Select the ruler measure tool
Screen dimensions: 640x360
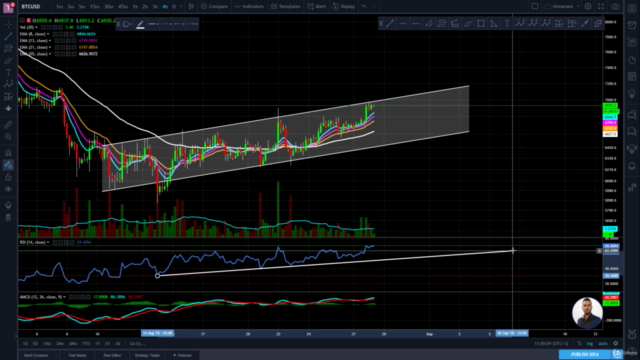(8, 124)
